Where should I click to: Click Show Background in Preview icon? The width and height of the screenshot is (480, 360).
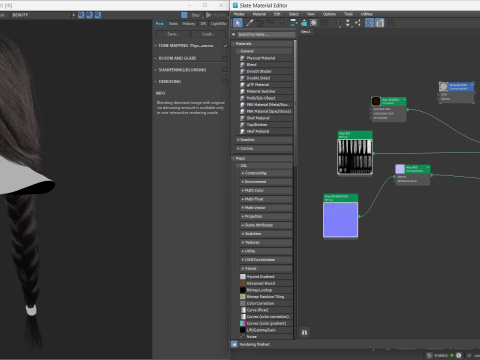point(324,23)
